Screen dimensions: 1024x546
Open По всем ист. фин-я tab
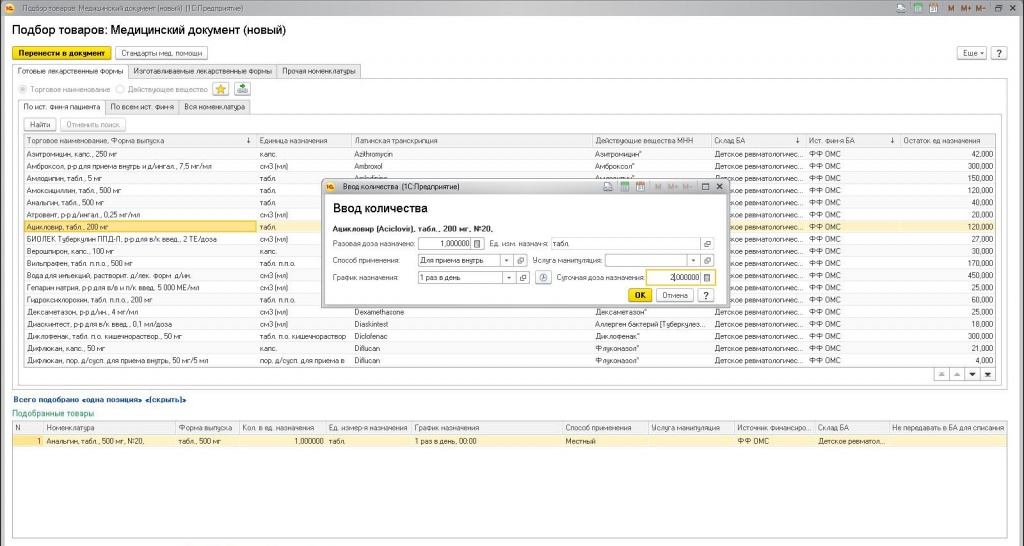coord(142,106)
